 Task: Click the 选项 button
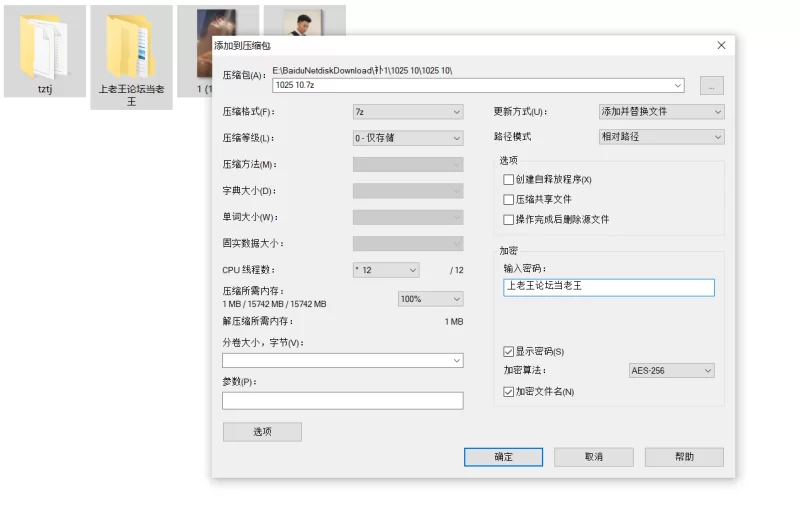[x=262, y=432]
